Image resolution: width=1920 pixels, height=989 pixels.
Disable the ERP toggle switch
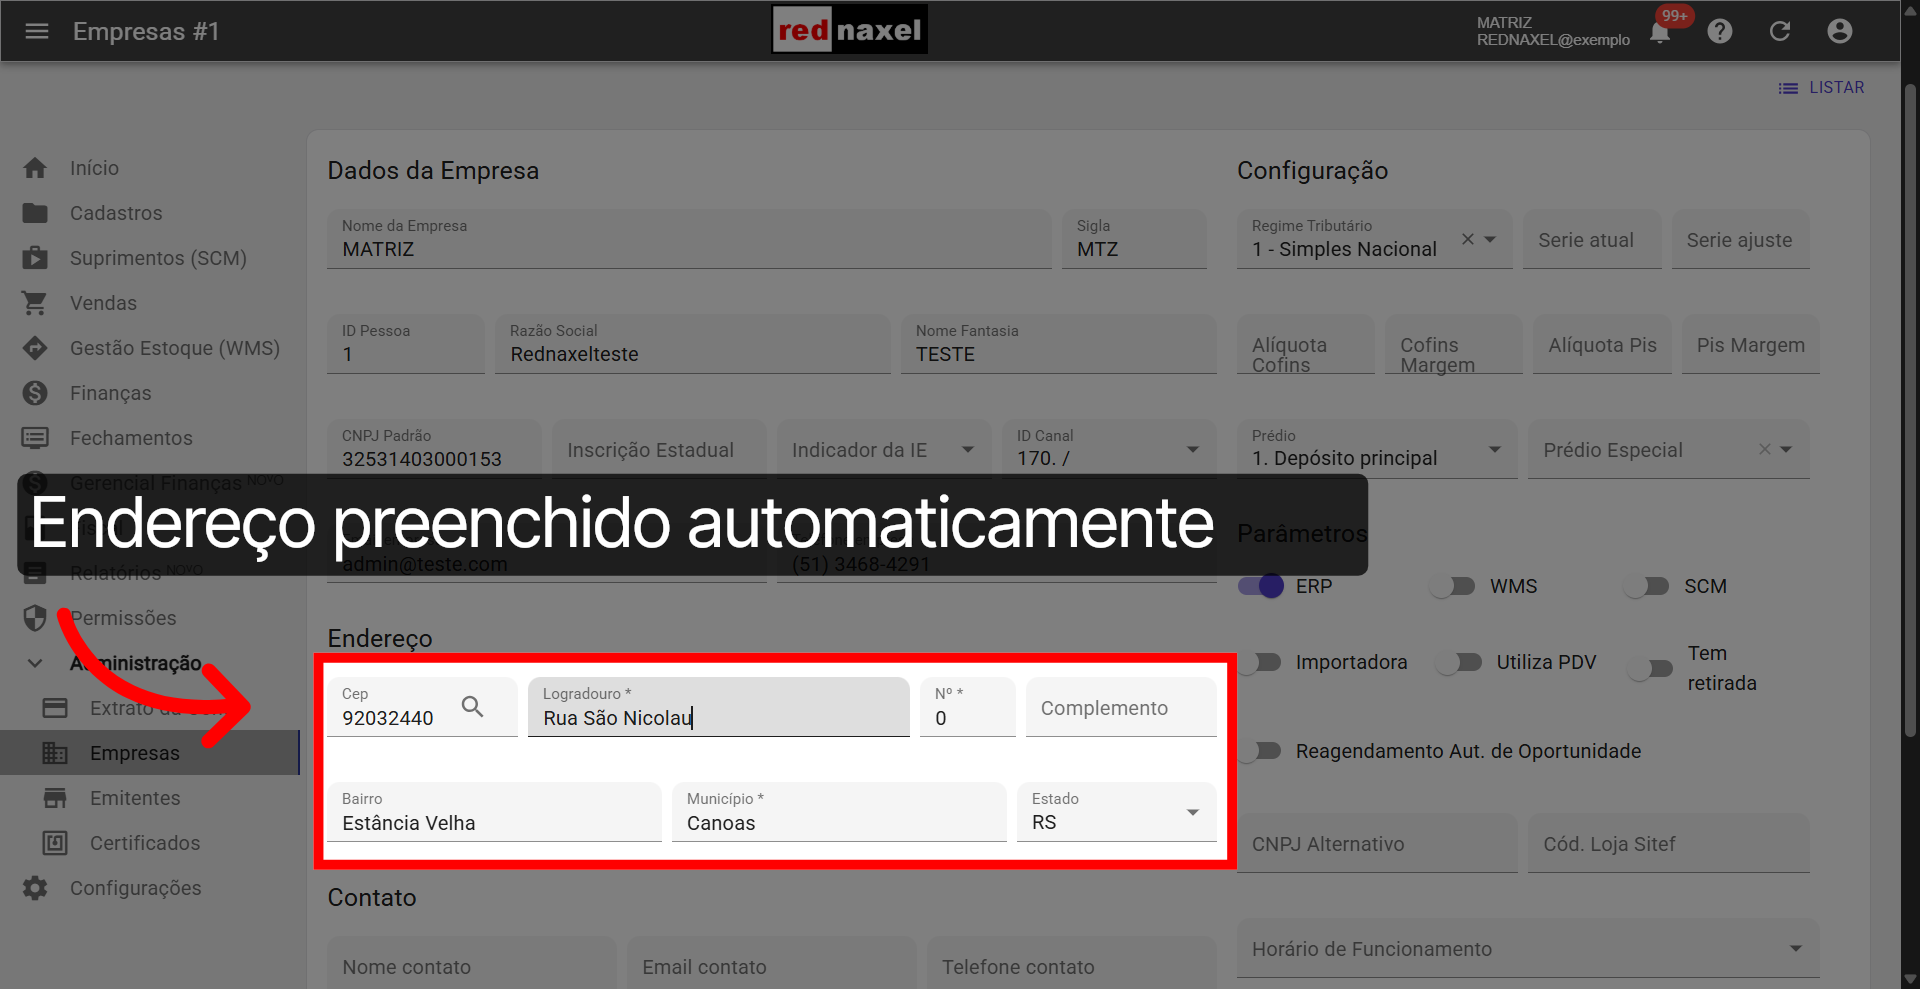point(1263,586)
